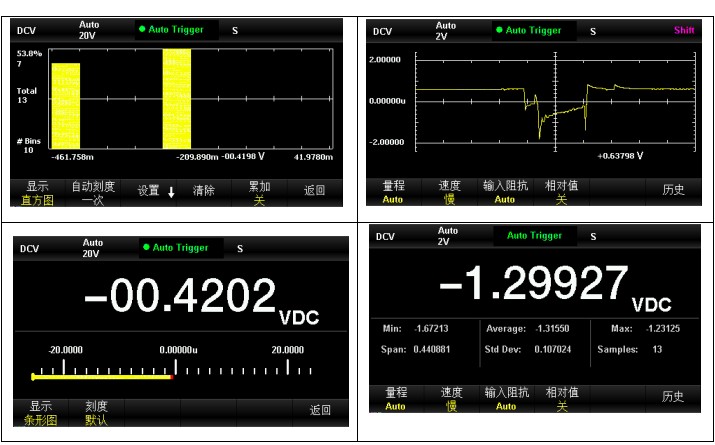Select 刻度 默认 scale softkey
Screen dimensions: 715x445
[96, 413]
